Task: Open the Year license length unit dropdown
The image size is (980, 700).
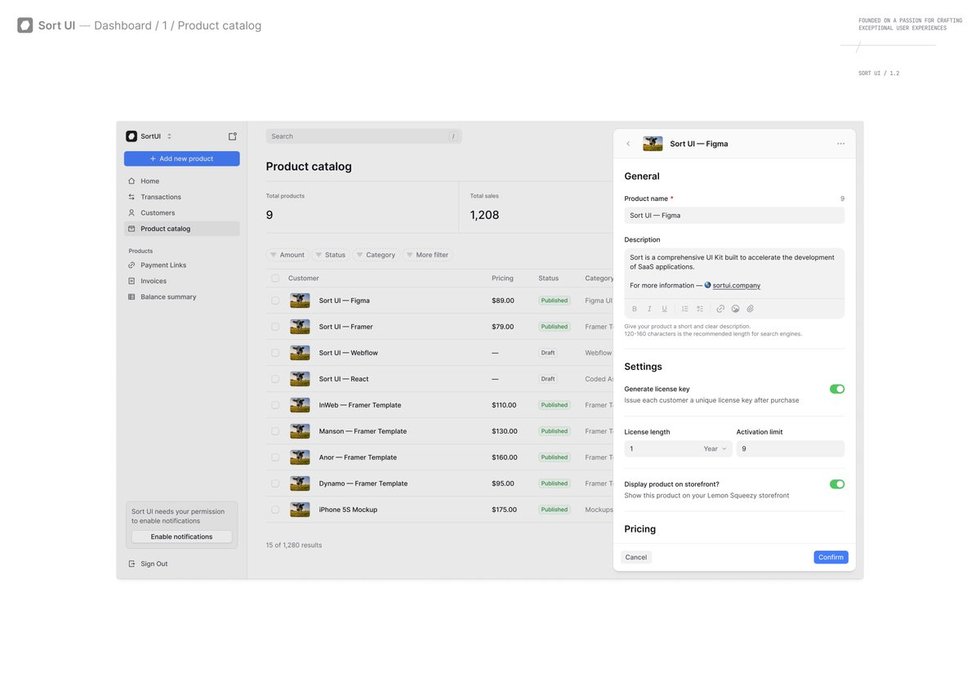Action: click(x=715, y=449)
